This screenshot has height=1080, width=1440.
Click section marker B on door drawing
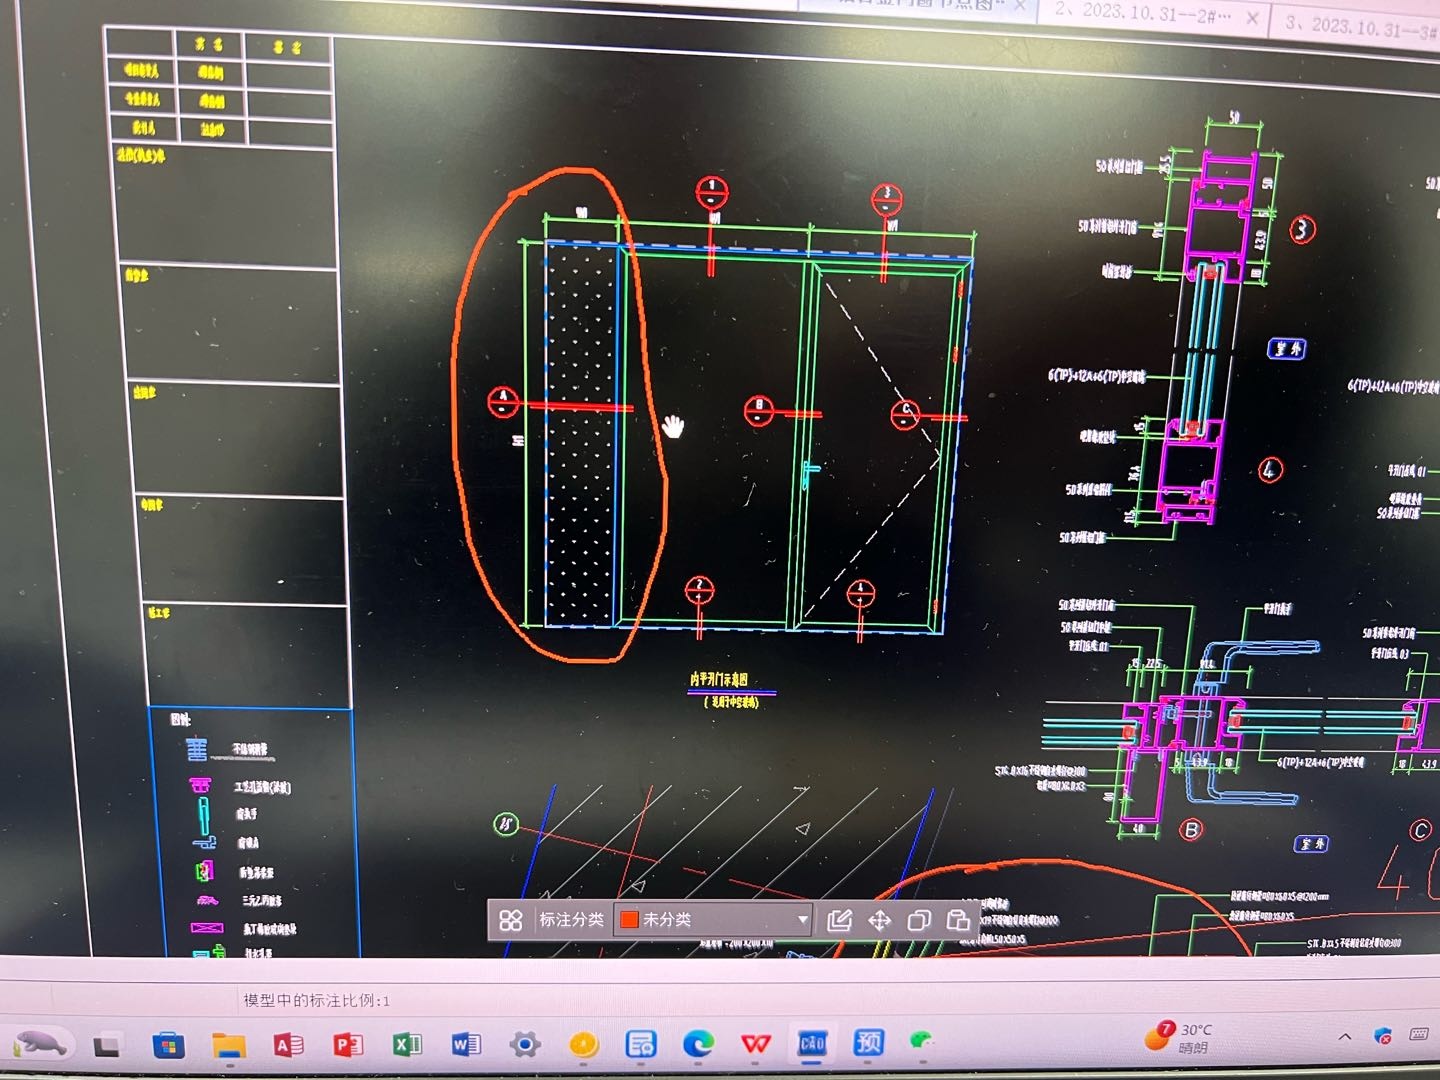[x=759, y=410]
